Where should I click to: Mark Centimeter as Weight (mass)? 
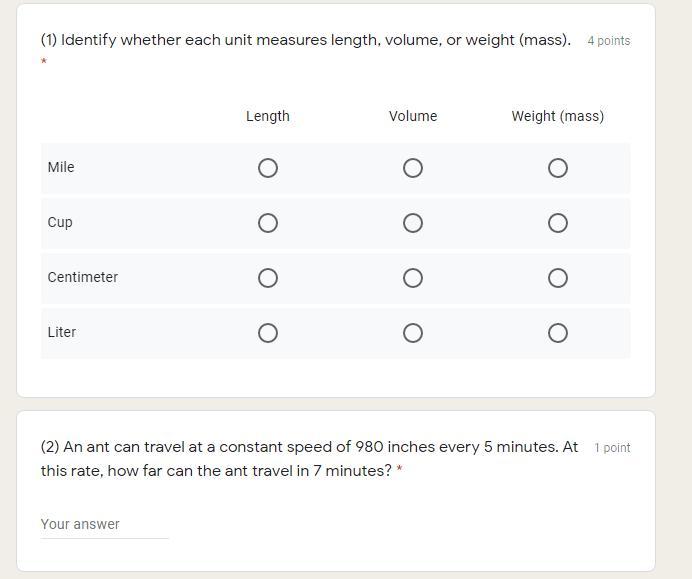coord(558,278)
